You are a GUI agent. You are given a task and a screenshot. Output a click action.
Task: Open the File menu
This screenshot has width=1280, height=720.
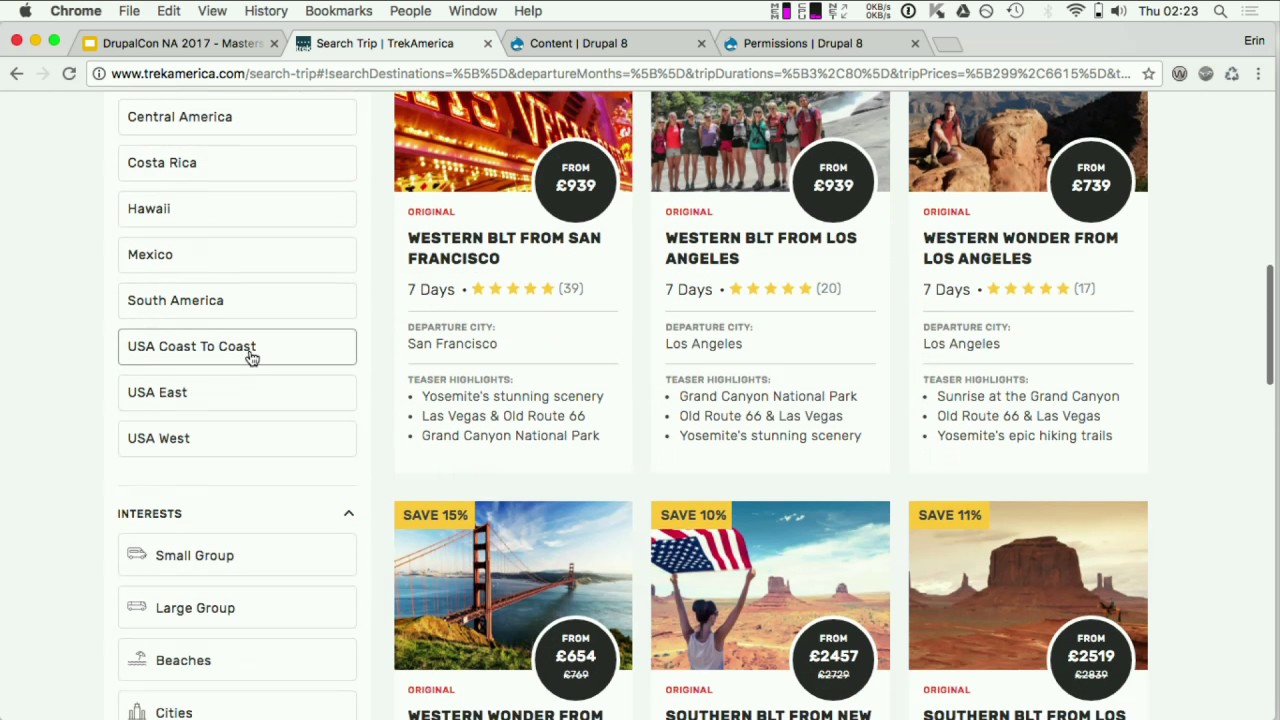point(129,11)
